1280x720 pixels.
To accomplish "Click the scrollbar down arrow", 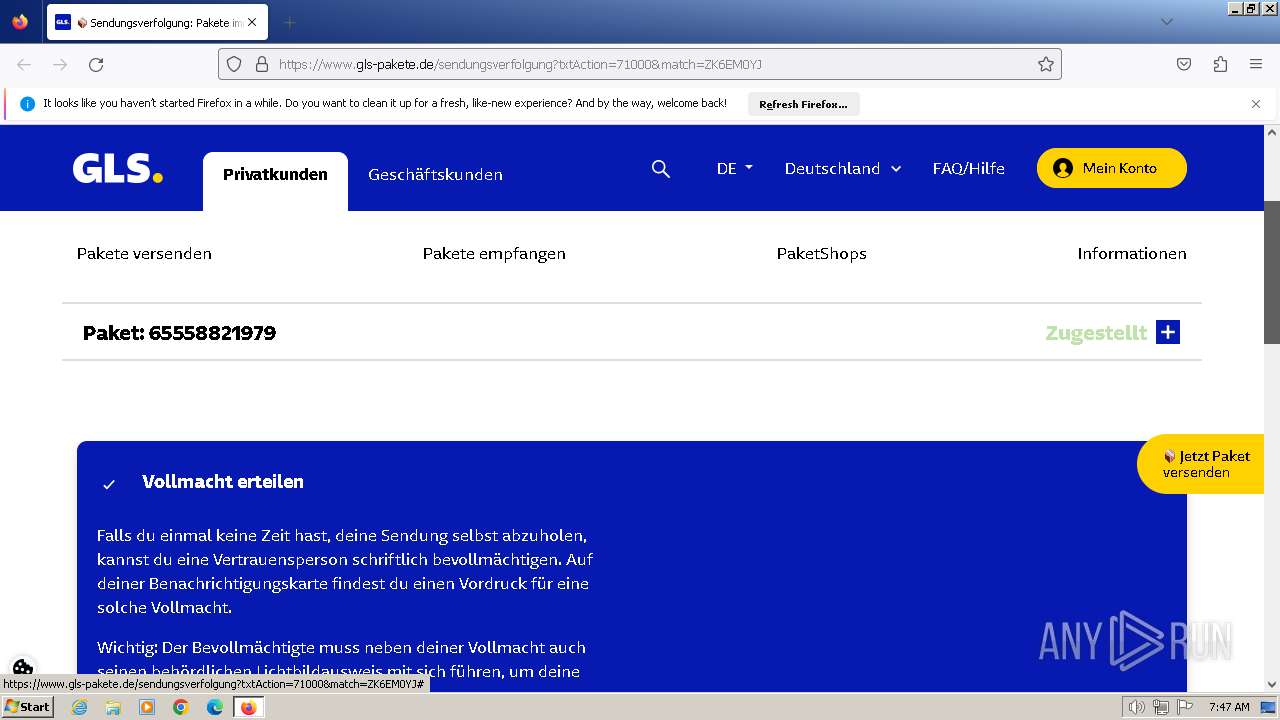I will tap(1272, 685).
